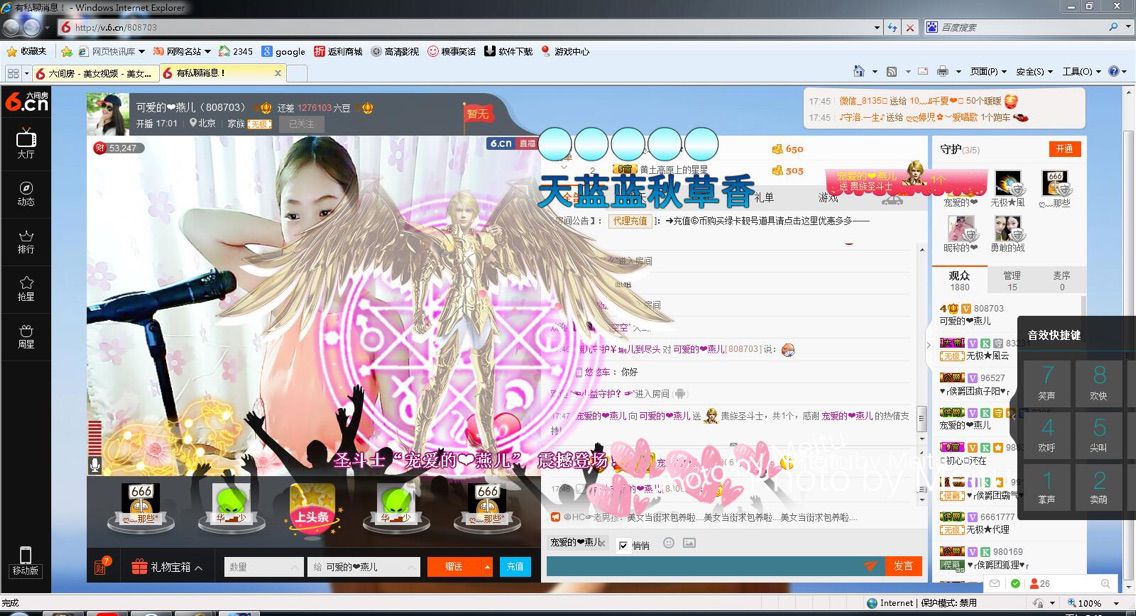1136x616 pixels.
Task: Click the chat message input field
Action: [x=704, y=566]
